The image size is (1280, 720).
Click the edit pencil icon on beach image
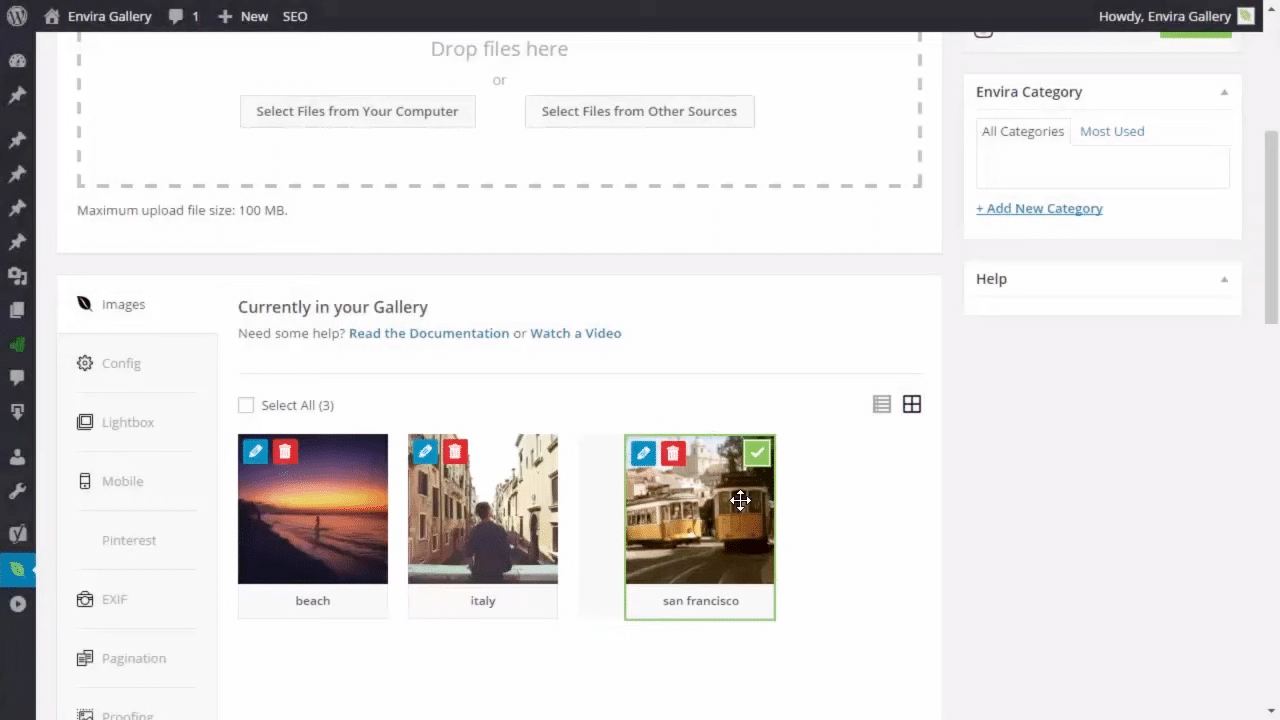pyautogui.click(x=255, y=452)
